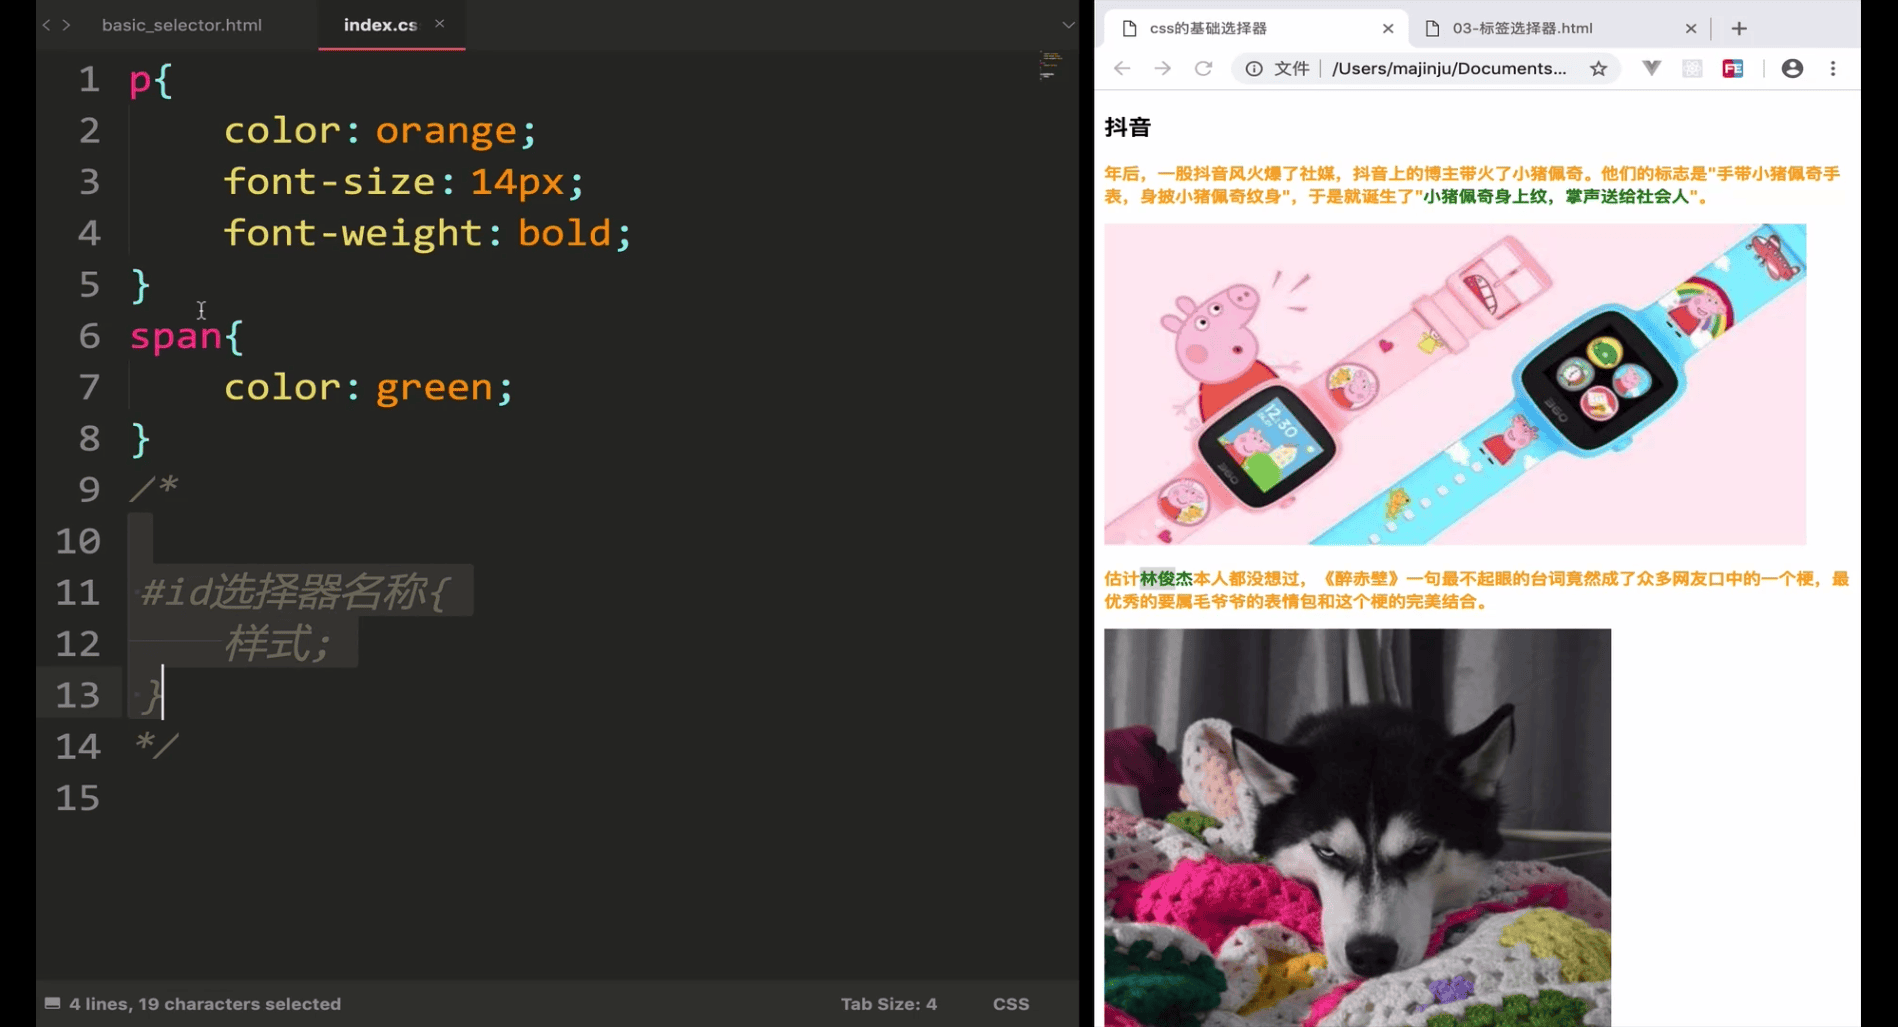
Task: Toggle the side bar status icon
Action: point(52,1003)
